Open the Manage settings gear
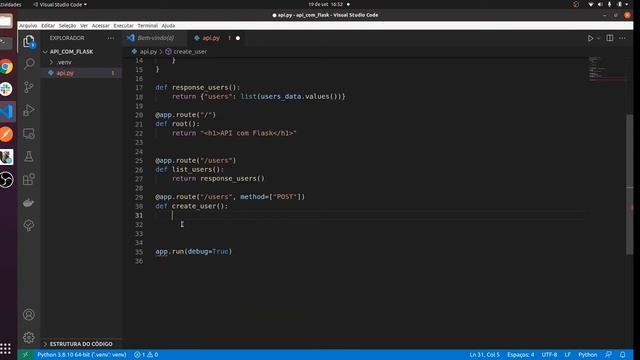Screen dimensions: 640x360 (x=29, y=338)
